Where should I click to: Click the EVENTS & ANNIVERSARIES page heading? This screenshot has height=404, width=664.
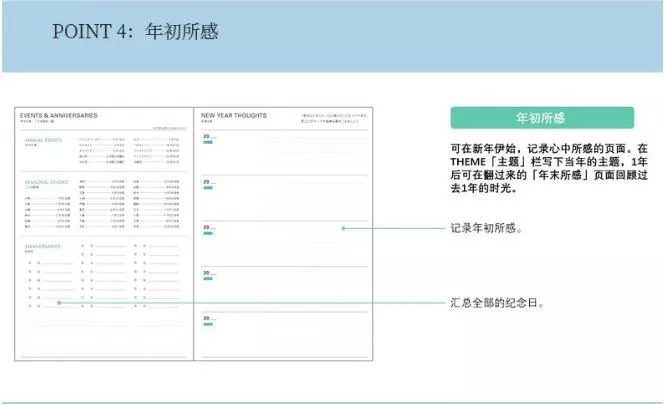coord(58,115)
